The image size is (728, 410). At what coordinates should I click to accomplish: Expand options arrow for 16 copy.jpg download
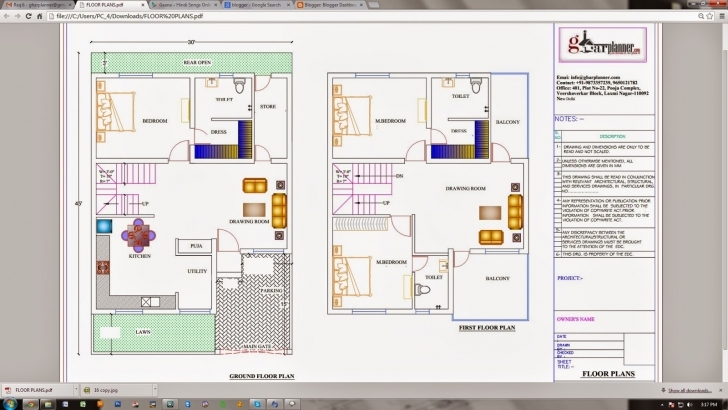coord(155,390)
